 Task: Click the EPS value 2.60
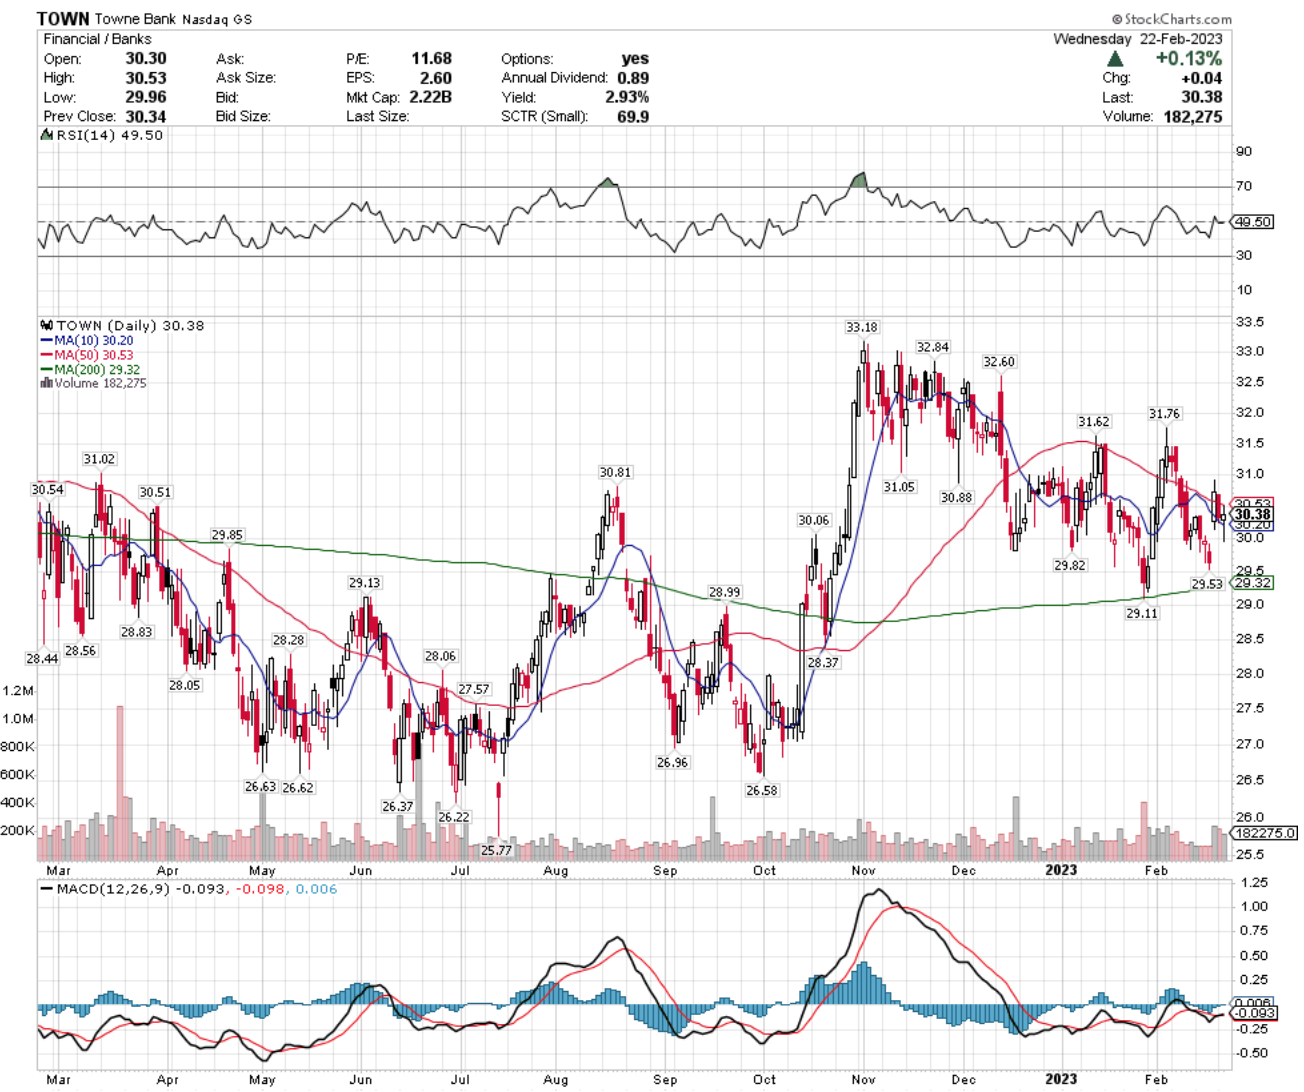(x=436, y=78)
